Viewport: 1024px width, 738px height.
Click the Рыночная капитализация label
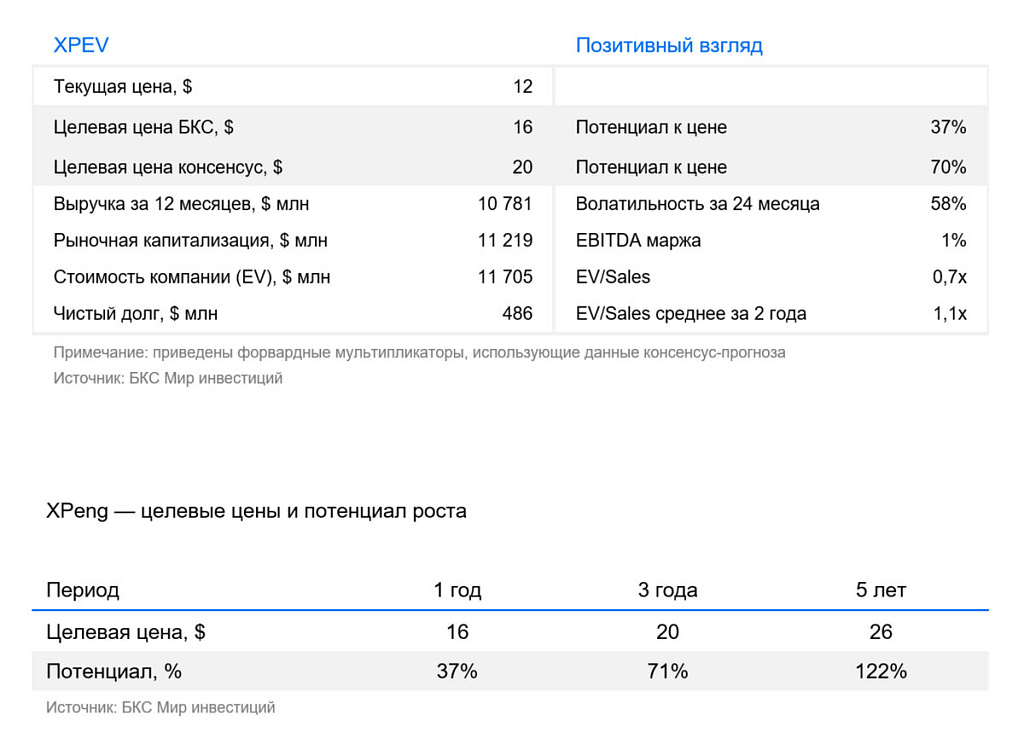(191, 240)
